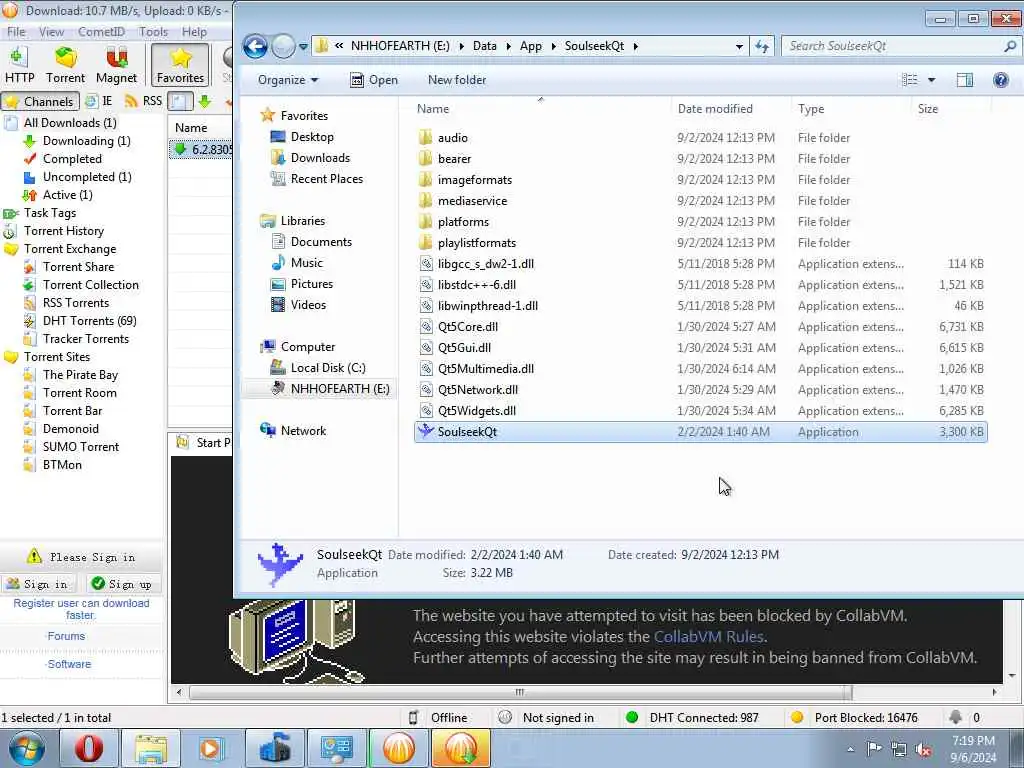Open Tracker Torrents item

(x=86, y=338)
